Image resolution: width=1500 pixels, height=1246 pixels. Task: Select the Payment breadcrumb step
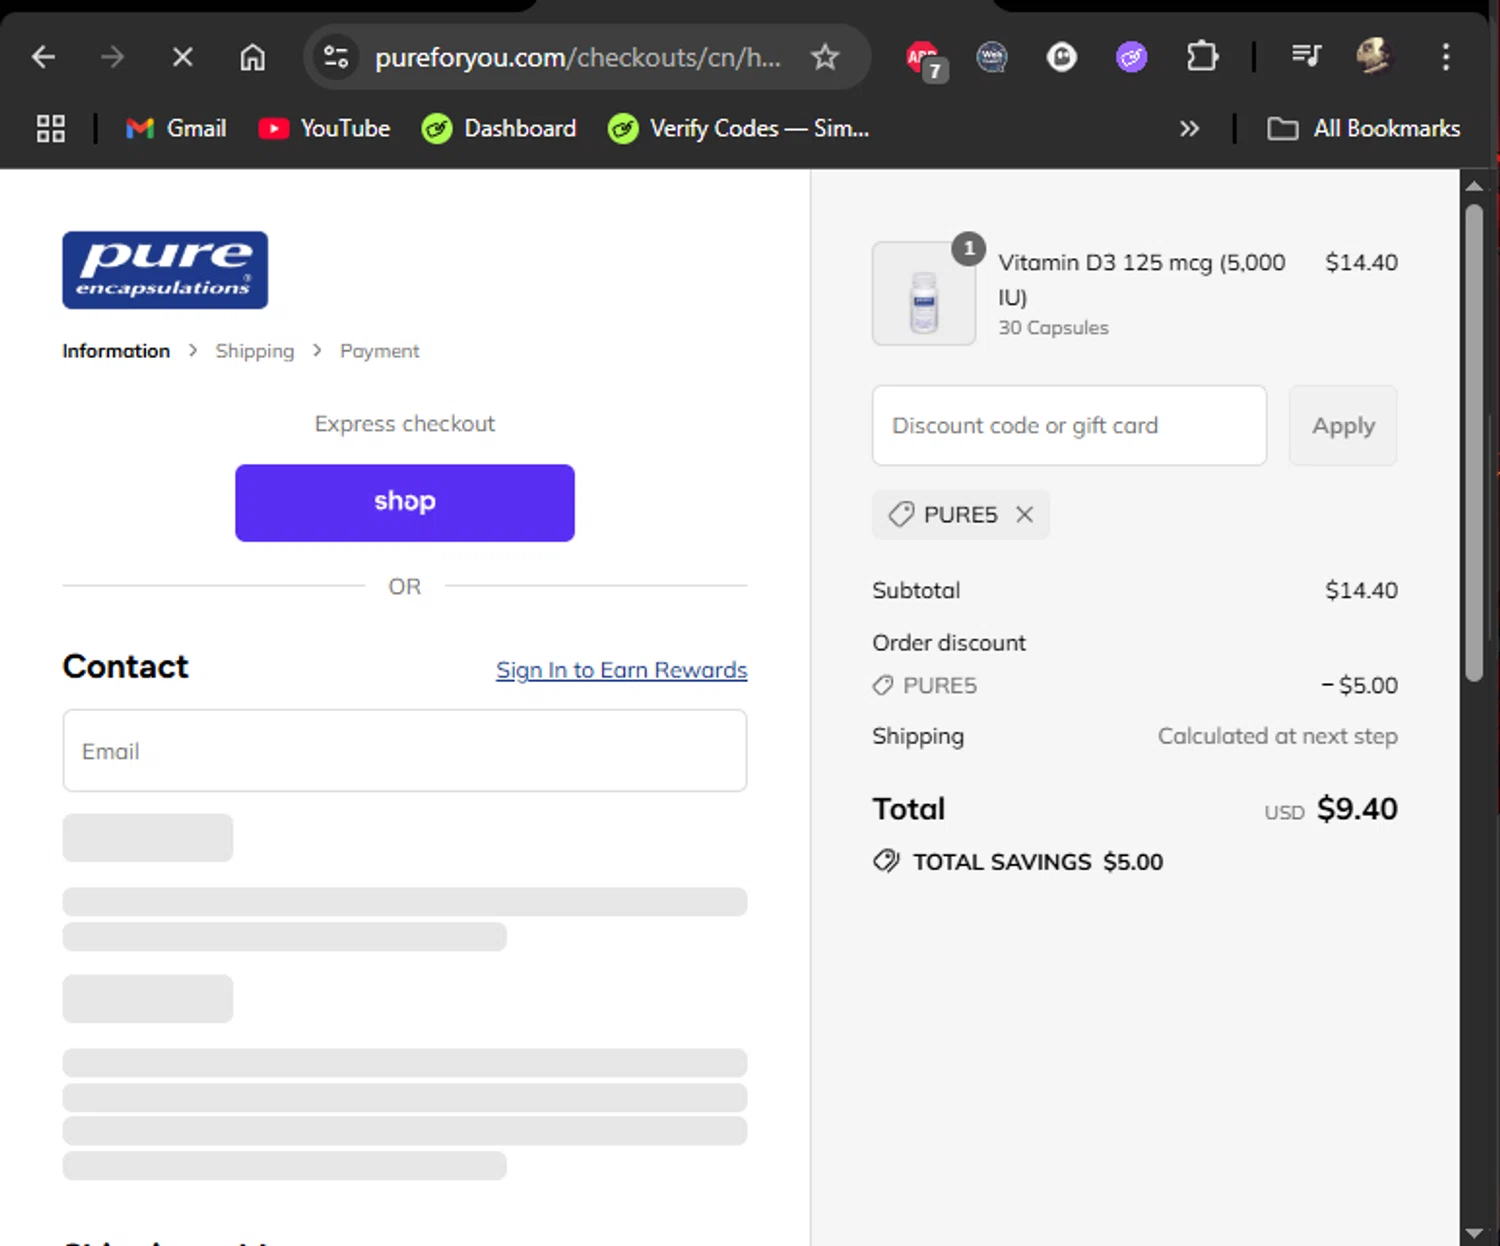click(x=379, y=351)
